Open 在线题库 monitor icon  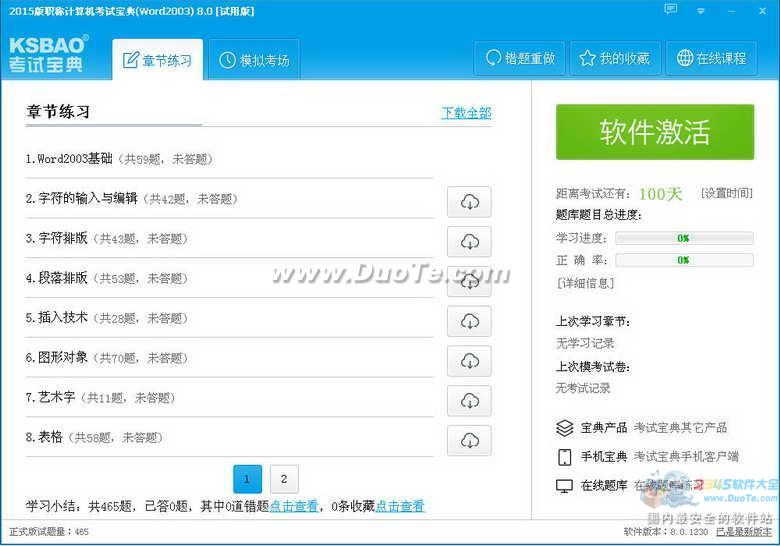[x=565, y=486]
